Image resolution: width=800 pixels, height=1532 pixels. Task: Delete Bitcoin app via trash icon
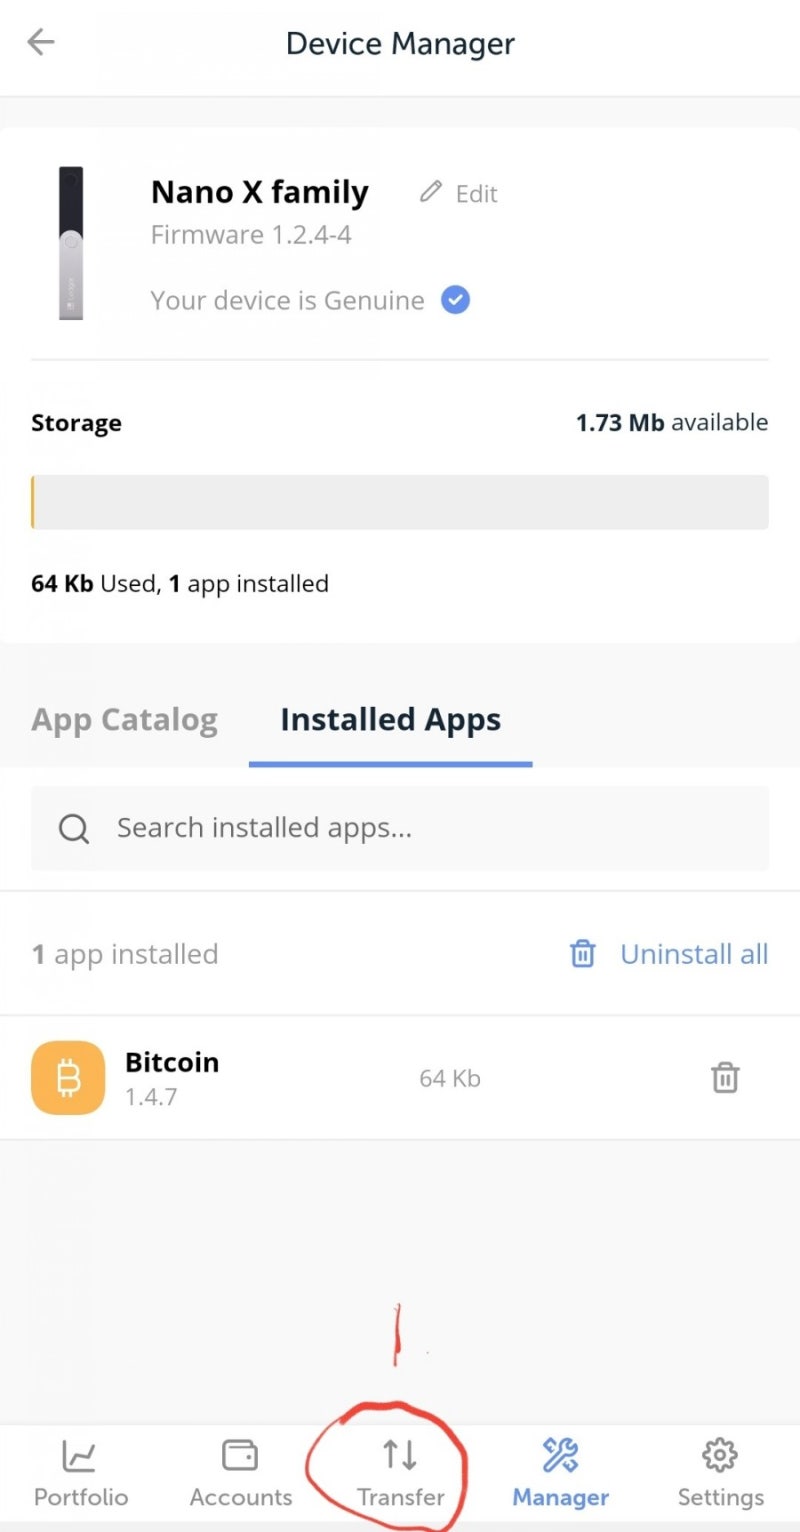click(725, 1078)
